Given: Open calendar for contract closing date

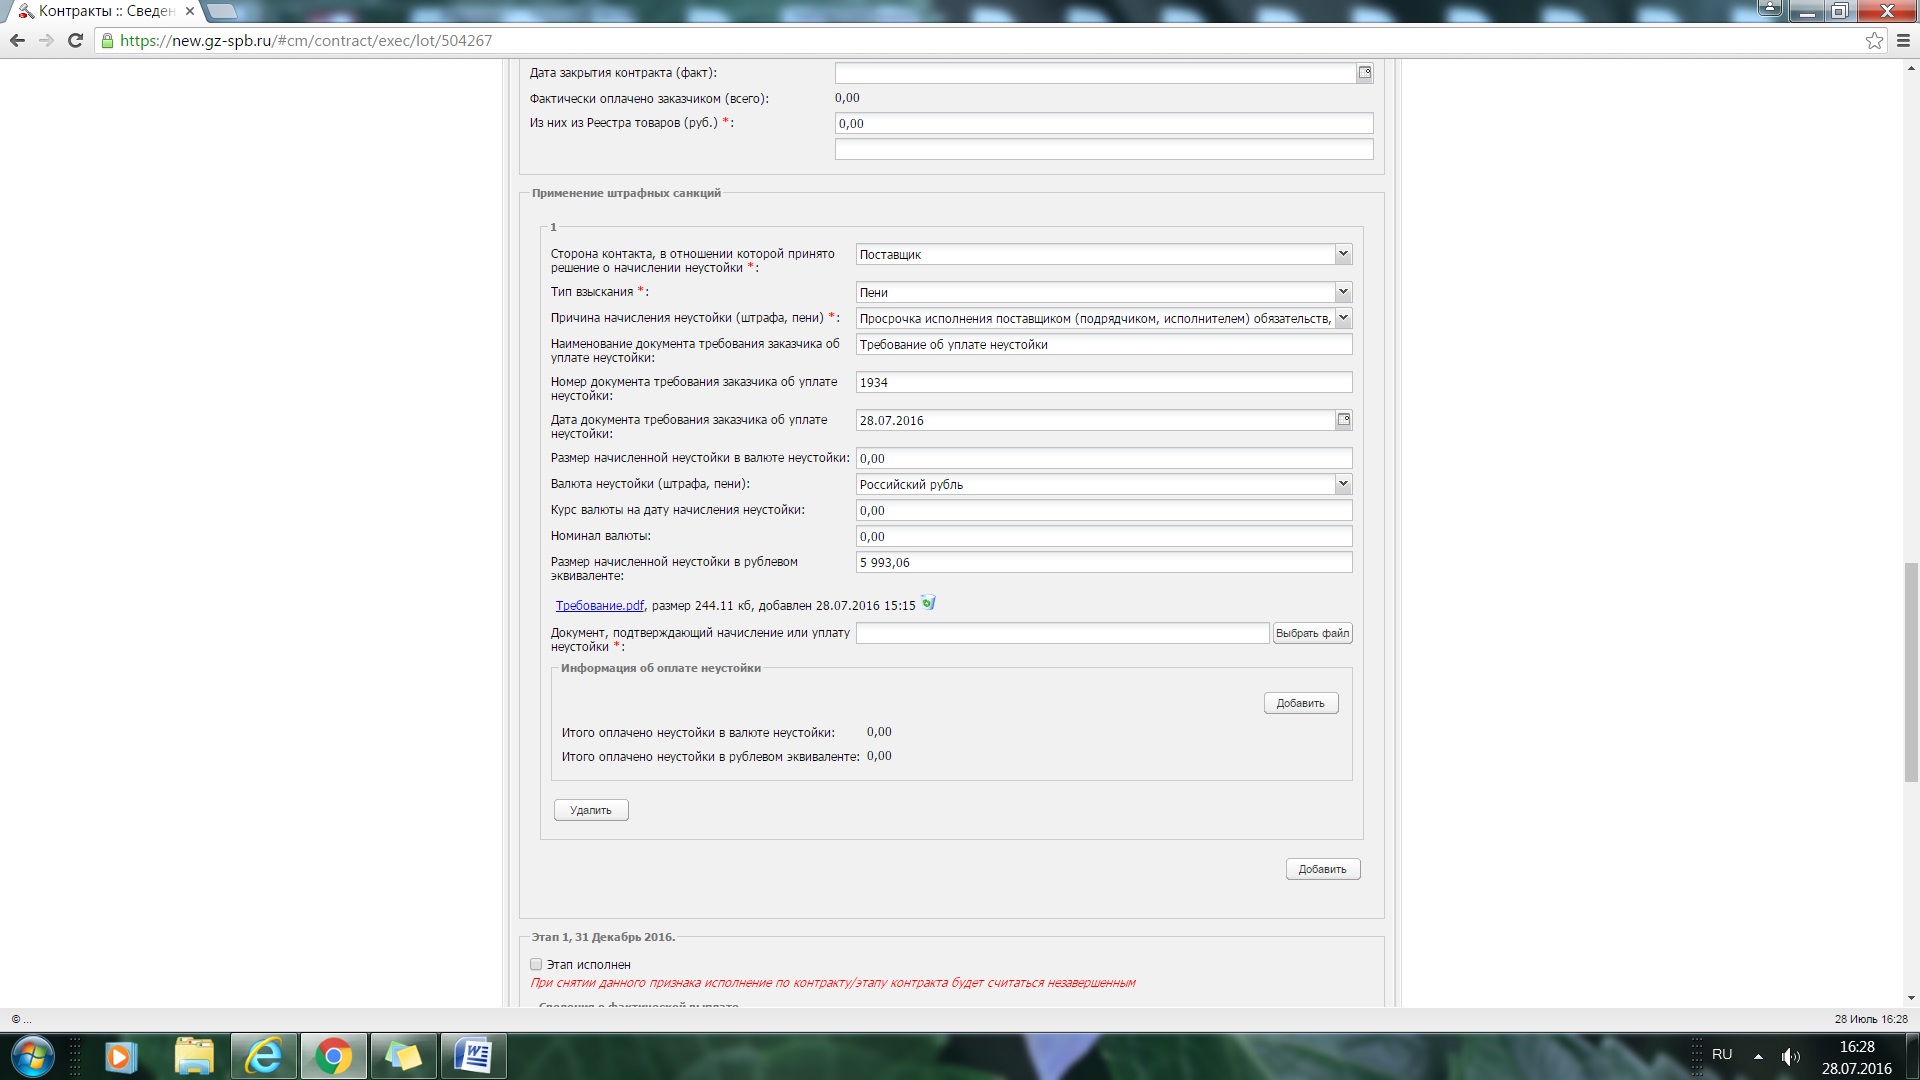Looking at the screenshot, I should click(1364, 73).
